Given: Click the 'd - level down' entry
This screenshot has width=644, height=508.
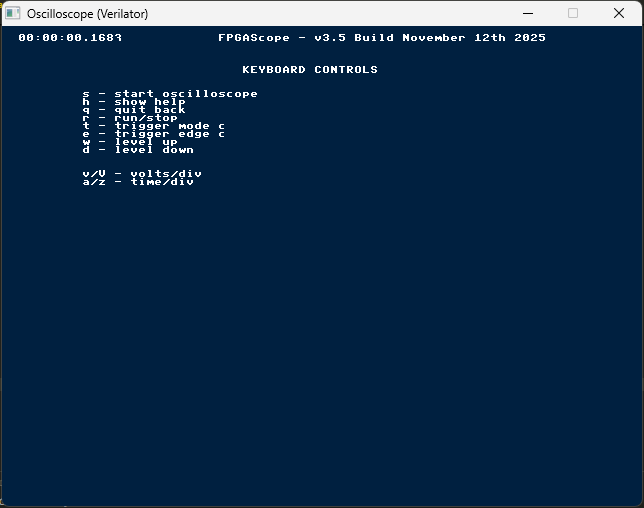Looking at the screenshot, I should (x=138, y=150).
